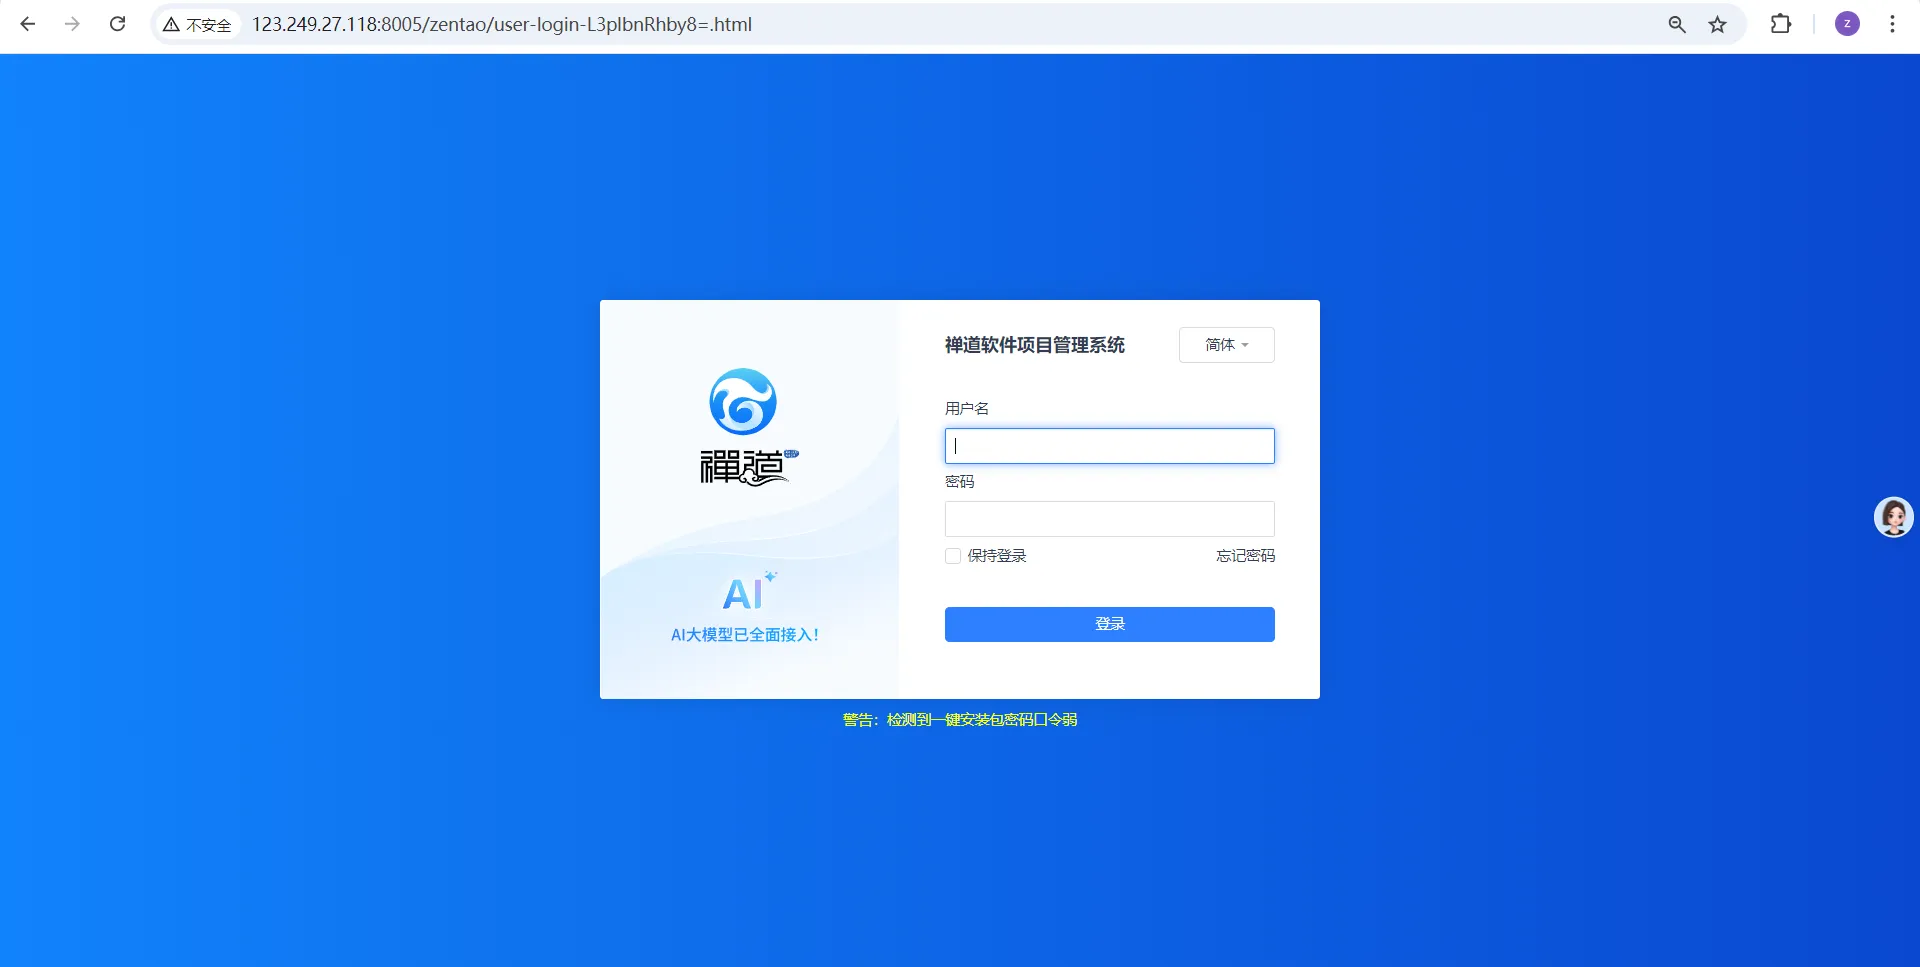Click the browser forward arrow
1920x967 pixels.
coord(72,24)
